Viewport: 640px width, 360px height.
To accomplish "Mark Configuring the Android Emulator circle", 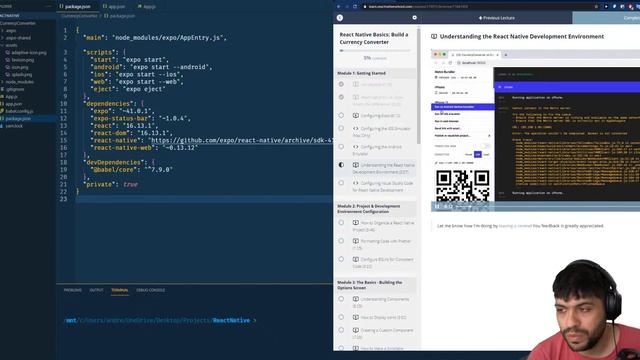I will click(341, 147).
